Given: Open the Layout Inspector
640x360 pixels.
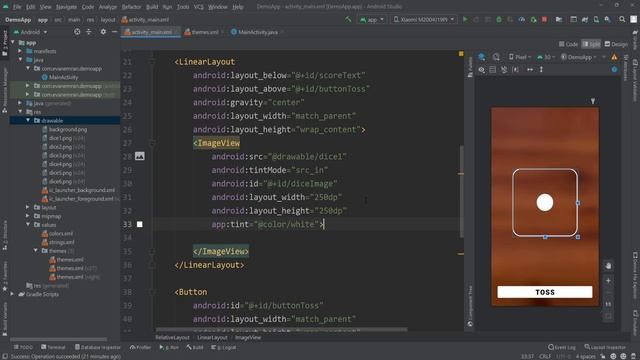Looking at the screenshot, I should pyautogui.click(x=605, y=347).
